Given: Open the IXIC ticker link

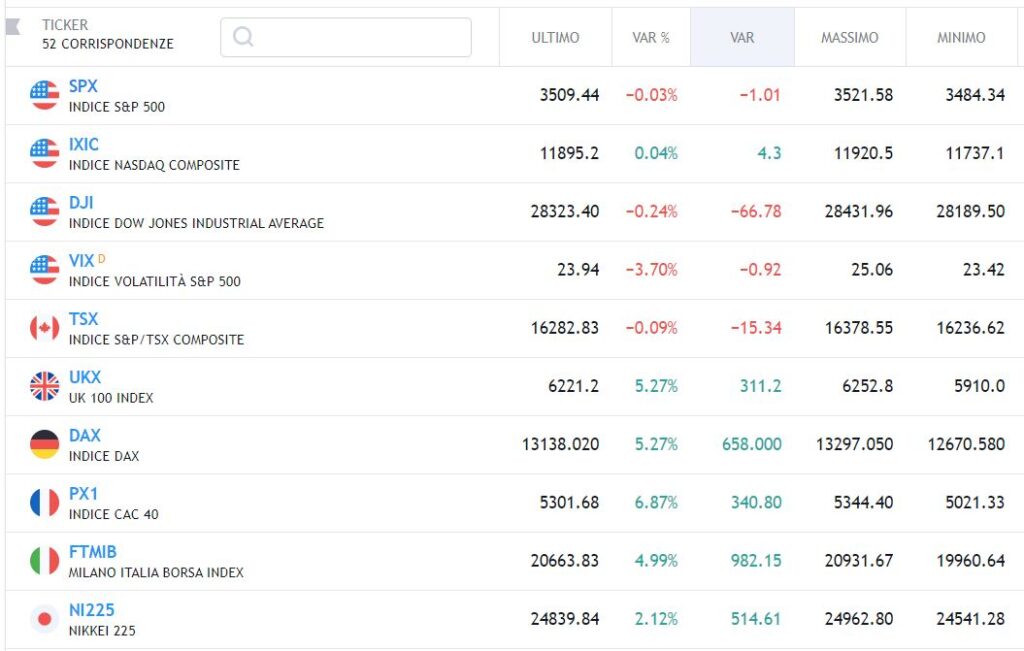Looking at the screenshot, I should point(84,144).
